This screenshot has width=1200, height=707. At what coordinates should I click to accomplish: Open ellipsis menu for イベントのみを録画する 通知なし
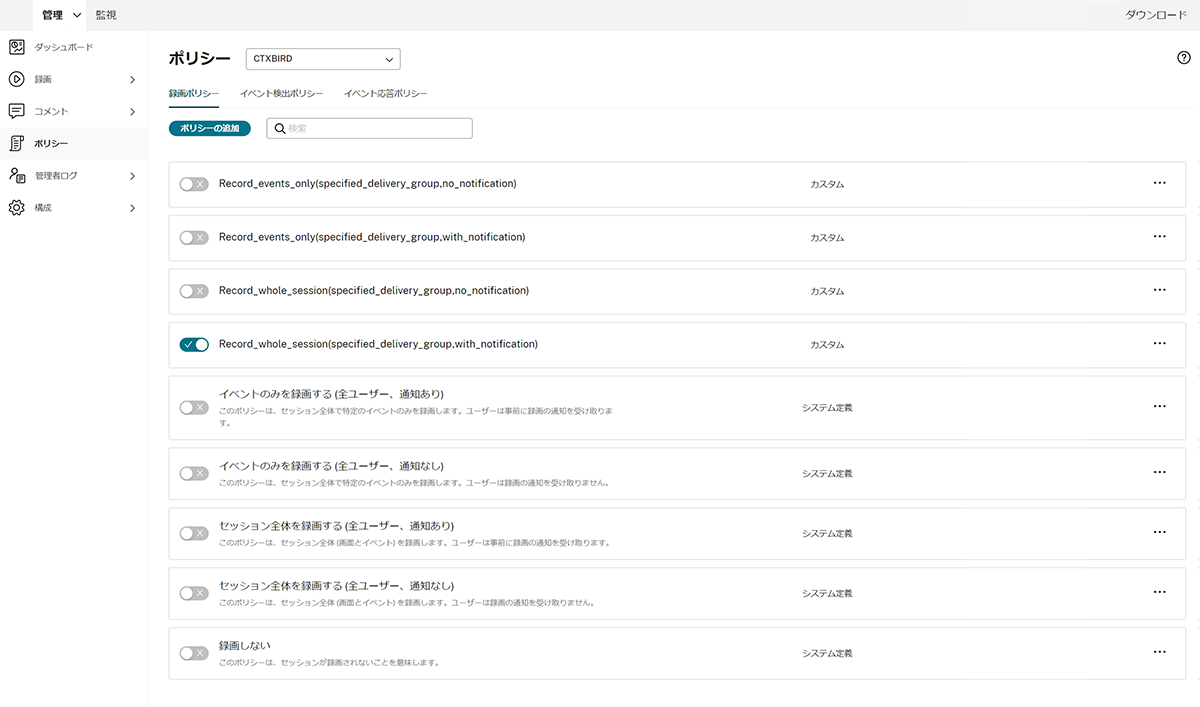coord(1160,472)
